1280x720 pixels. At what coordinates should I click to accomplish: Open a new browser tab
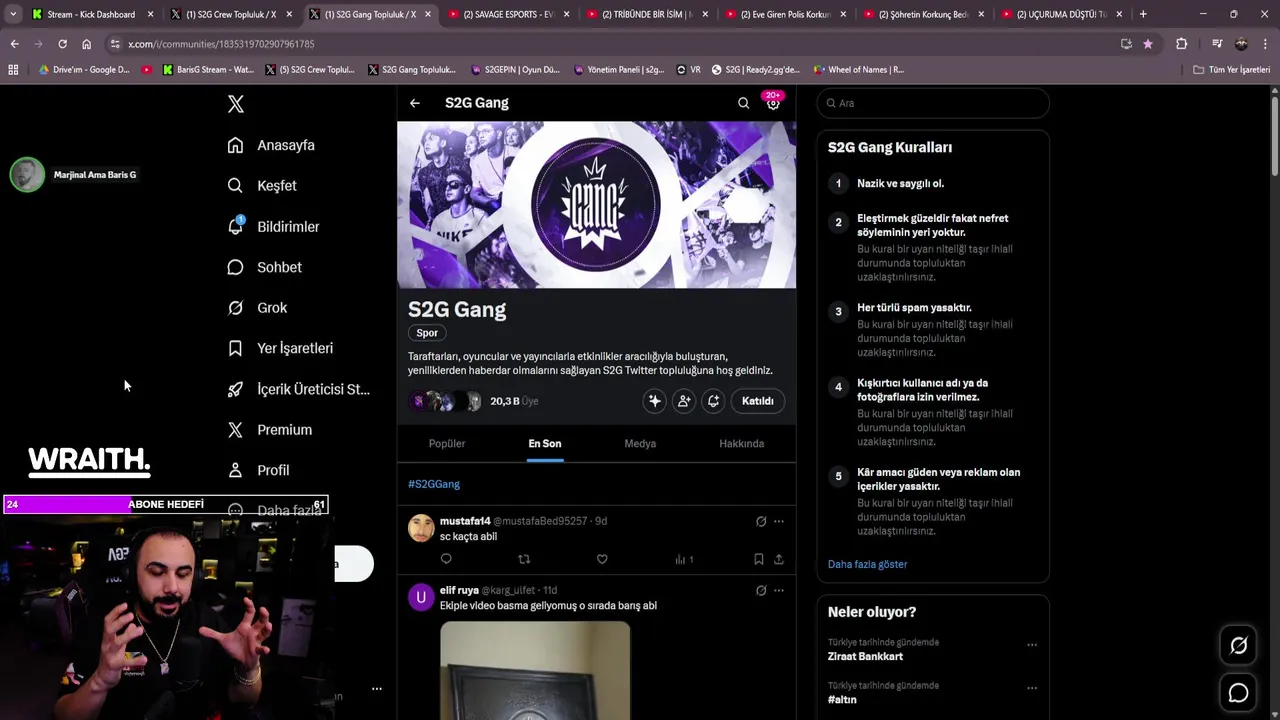pyautogui.click(x=1143, y=14)
